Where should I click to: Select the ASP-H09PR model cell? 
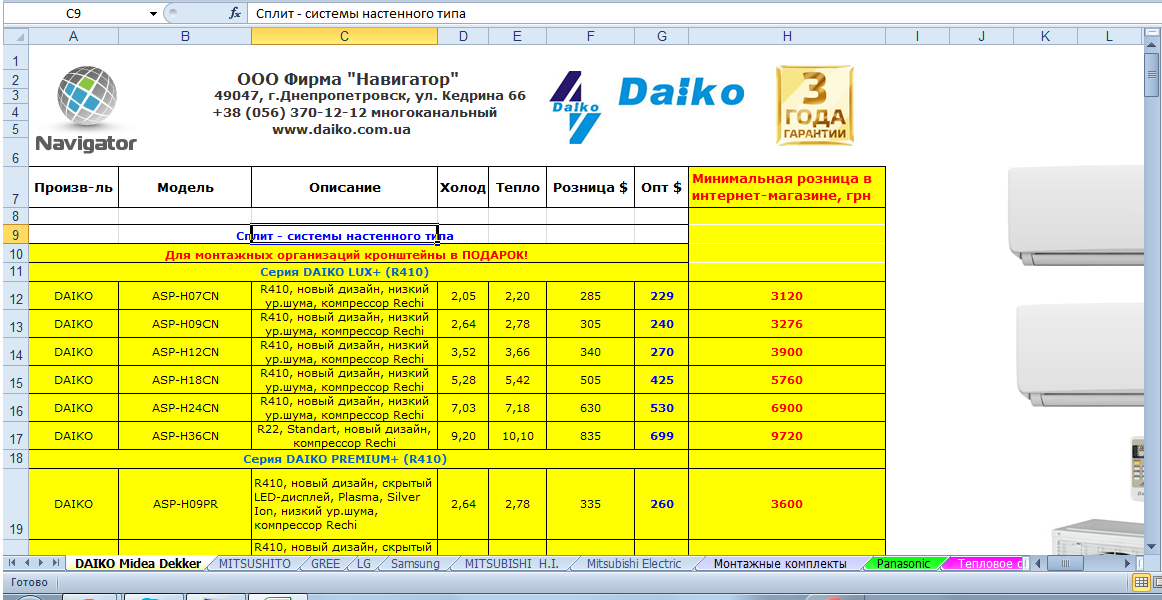(x=185, y=504)
